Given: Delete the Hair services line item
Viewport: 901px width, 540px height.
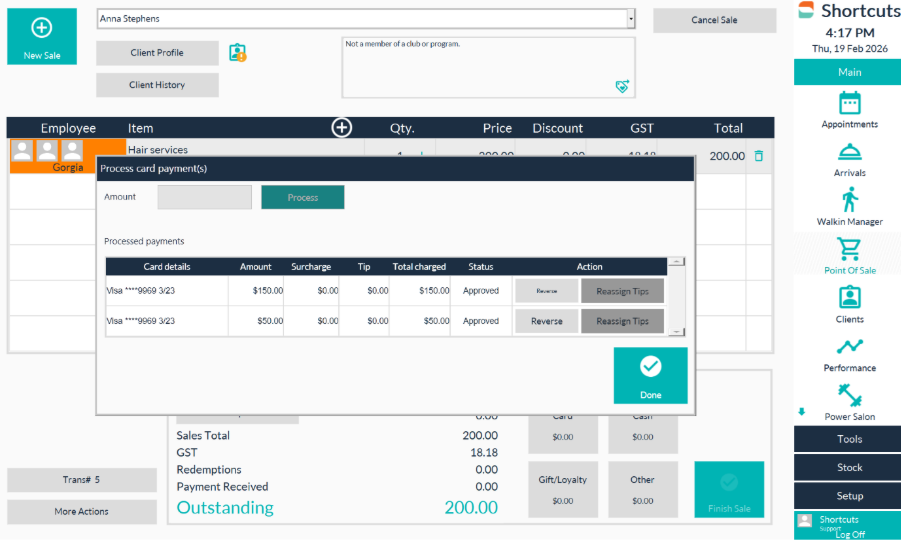Looking at the screenshot, I should [759, 156].
